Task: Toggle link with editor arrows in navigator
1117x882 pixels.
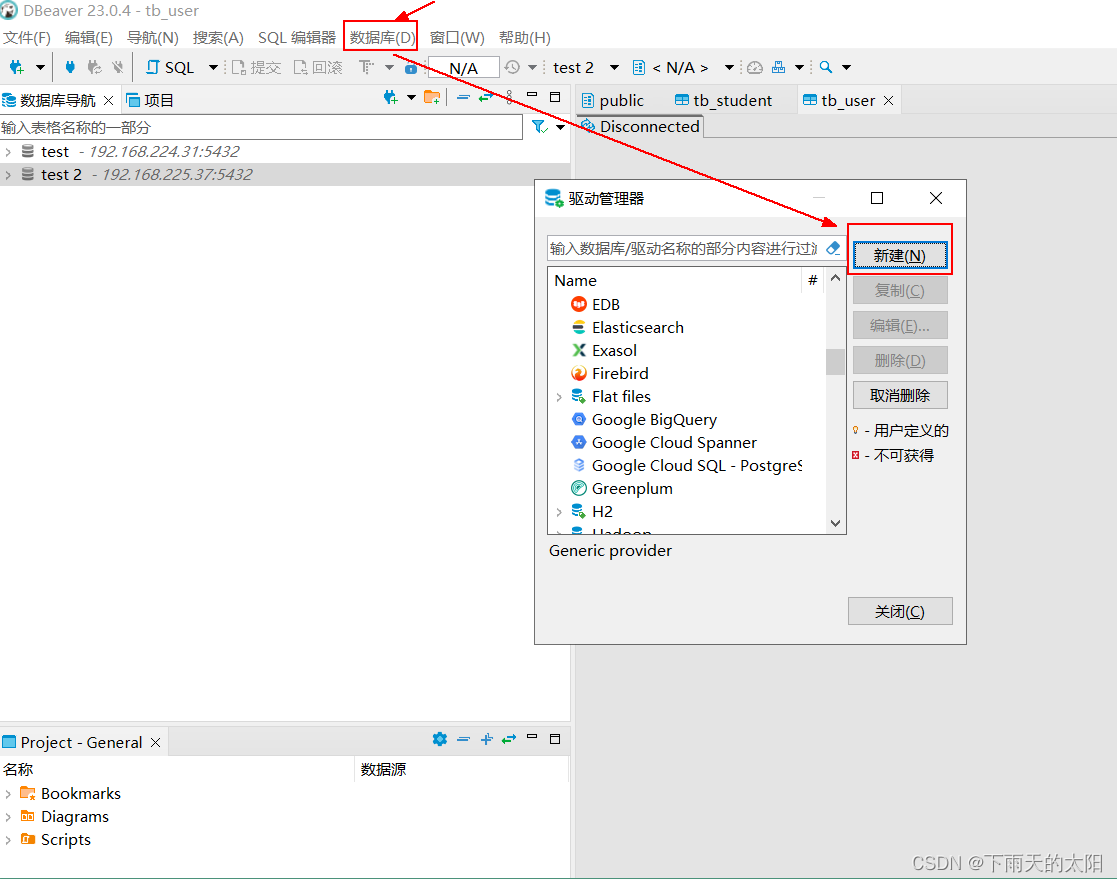Action: point(486,98)
